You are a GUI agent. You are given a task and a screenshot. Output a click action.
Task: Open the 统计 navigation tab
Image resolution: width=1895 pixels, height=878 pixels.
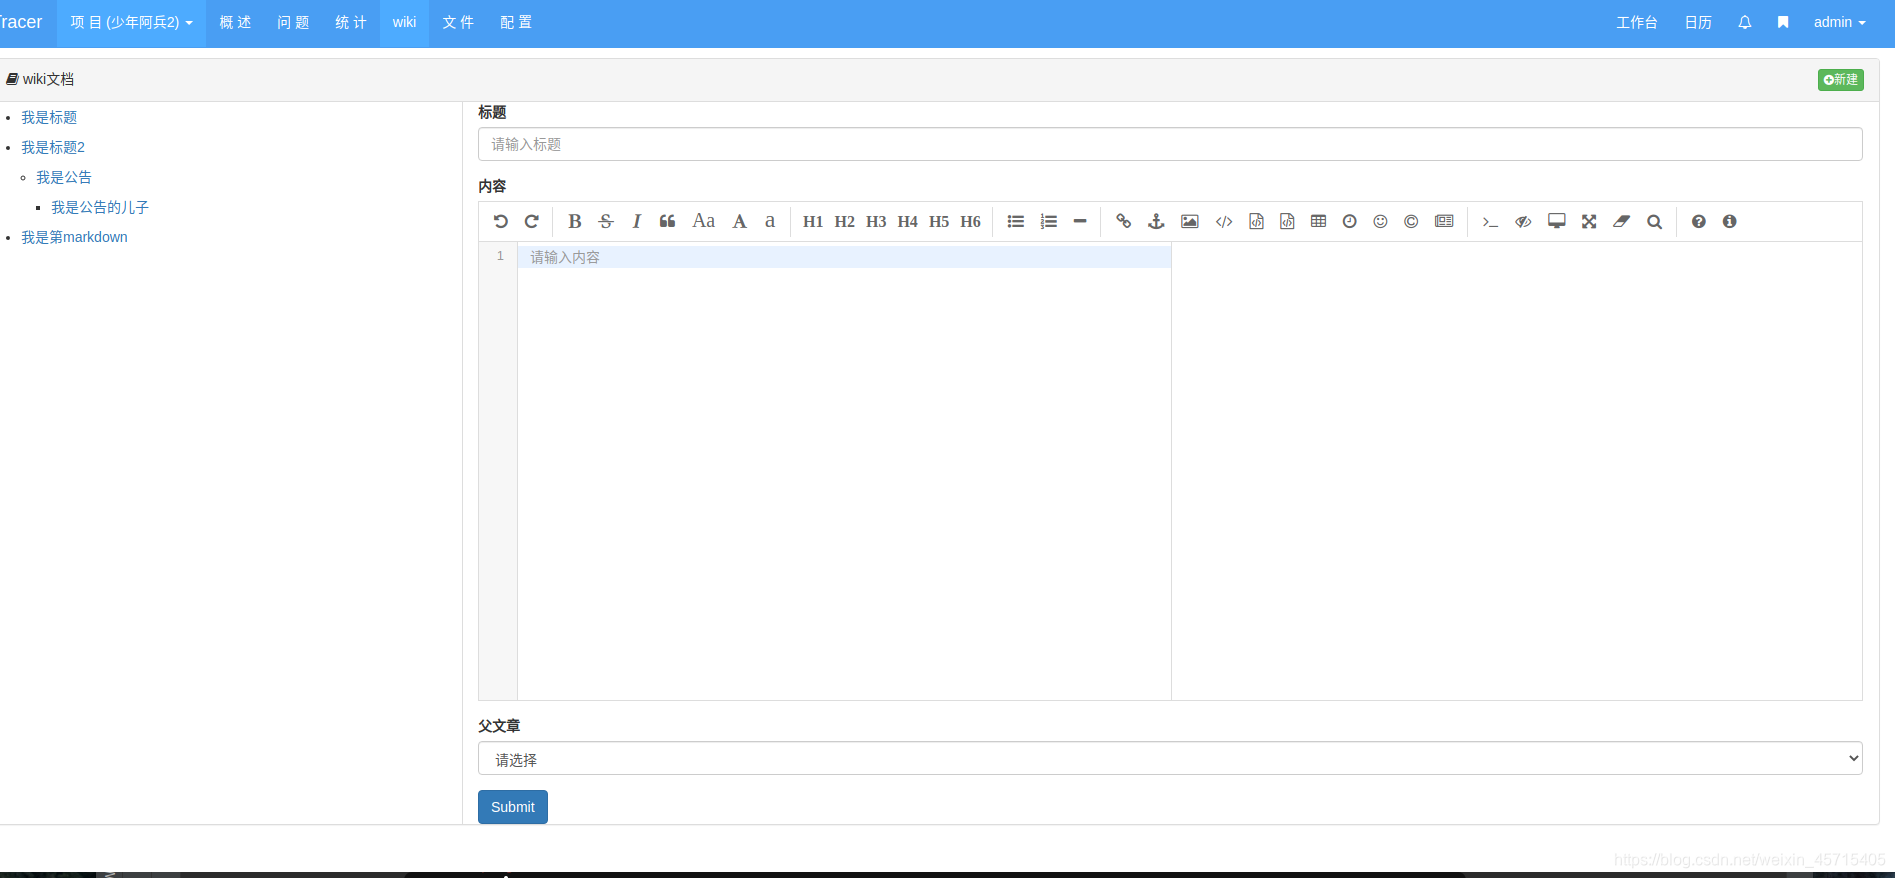[351, 23]
